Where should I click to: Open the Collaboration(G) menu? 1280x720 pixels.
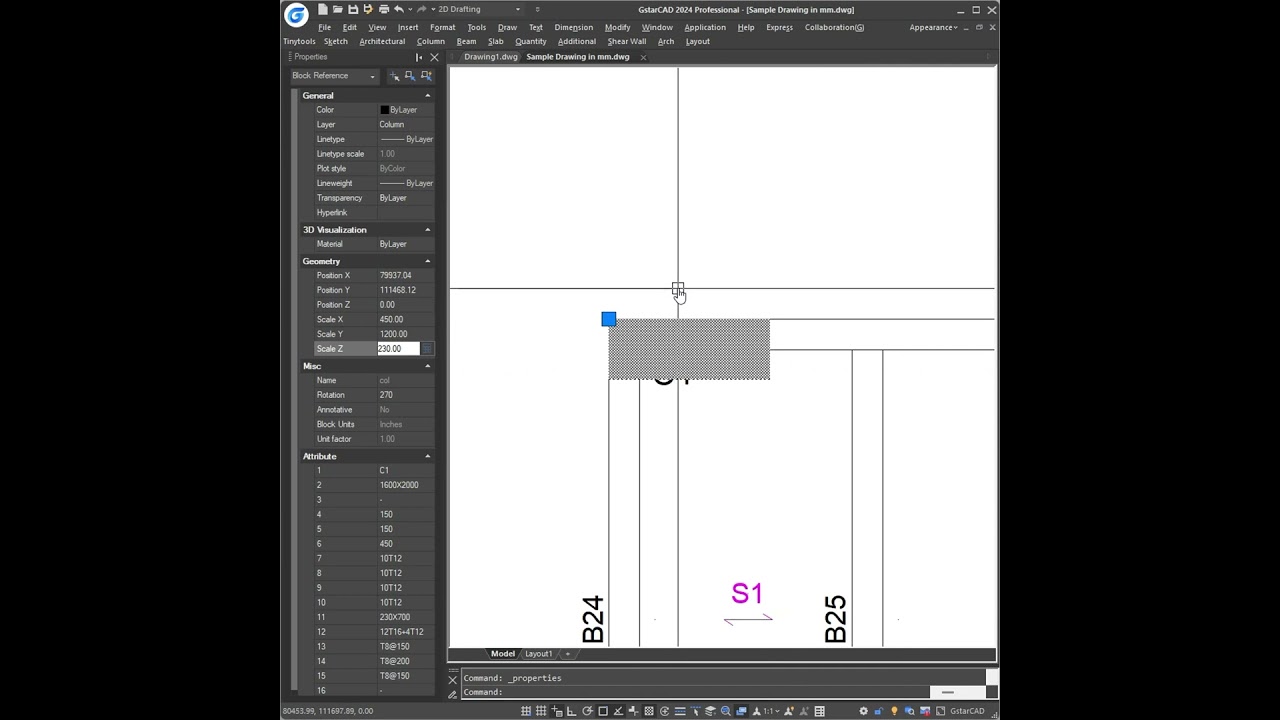[x=834, y=27]
